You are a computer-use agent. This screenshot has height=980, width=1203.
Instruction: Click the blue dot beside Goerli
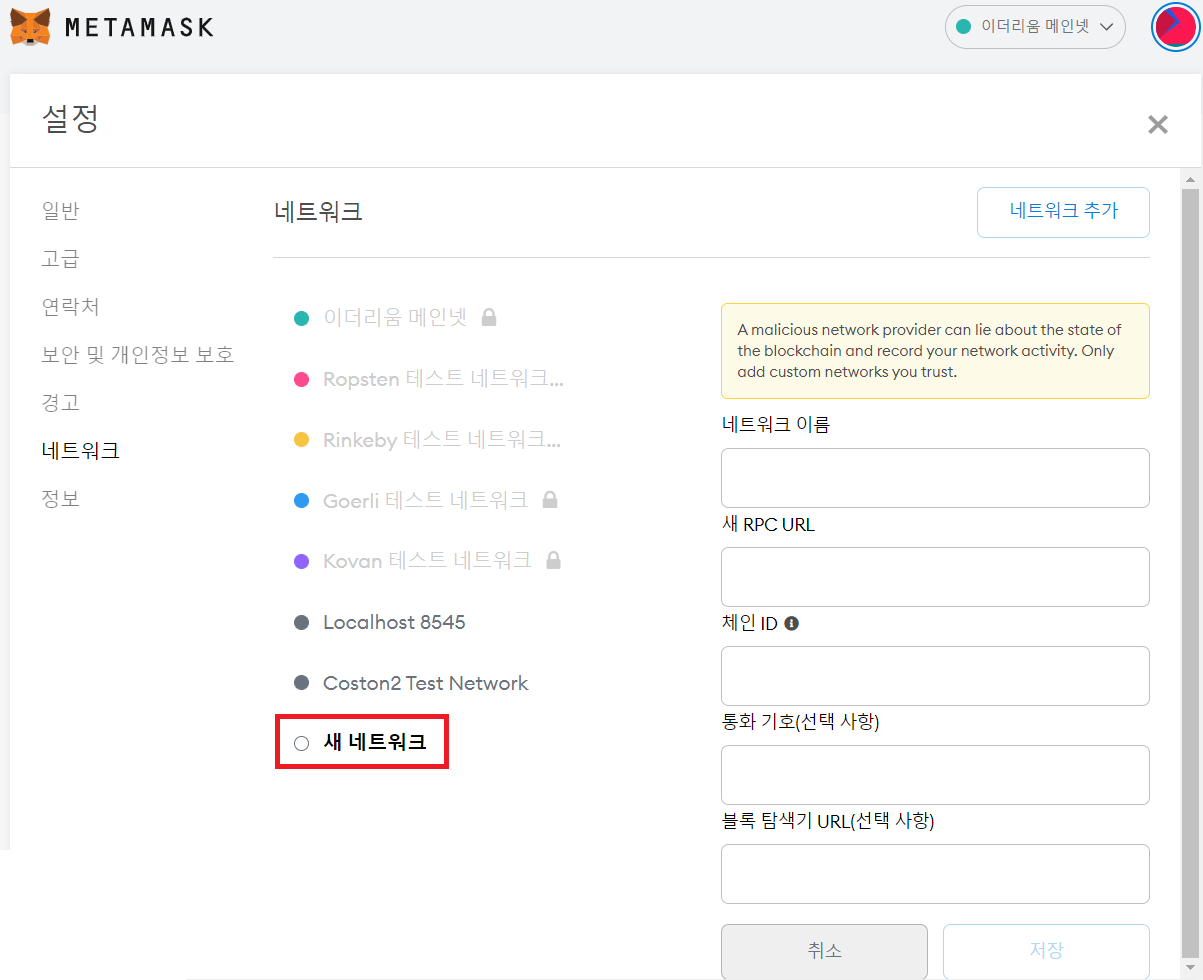tap(301, 500)
